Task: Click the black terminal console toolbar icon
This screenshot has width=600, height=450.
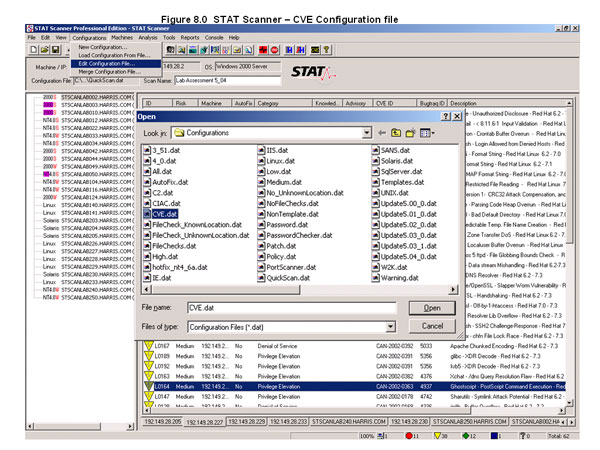Action: coord(315,50)
